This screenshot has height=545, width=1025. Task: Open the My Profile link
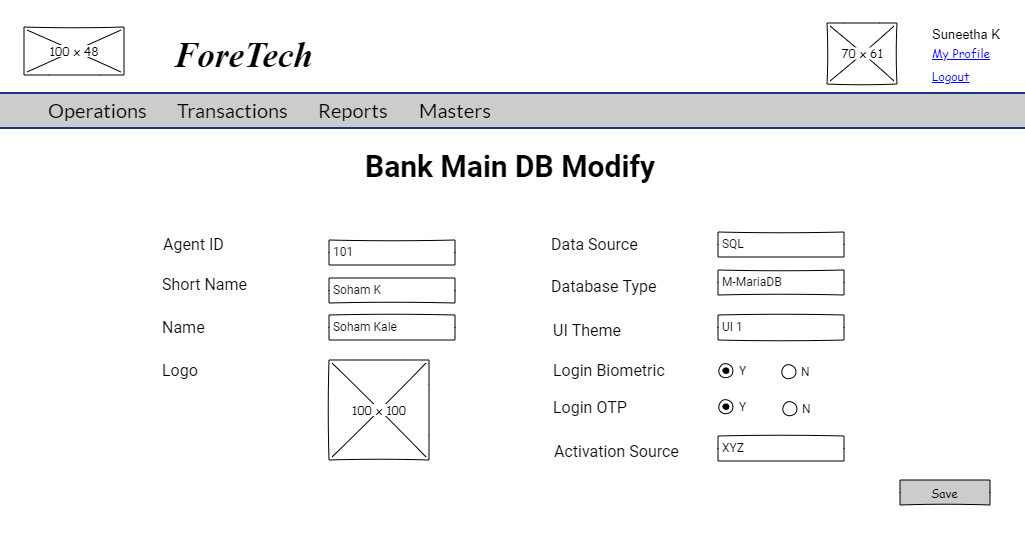[960, 54]
